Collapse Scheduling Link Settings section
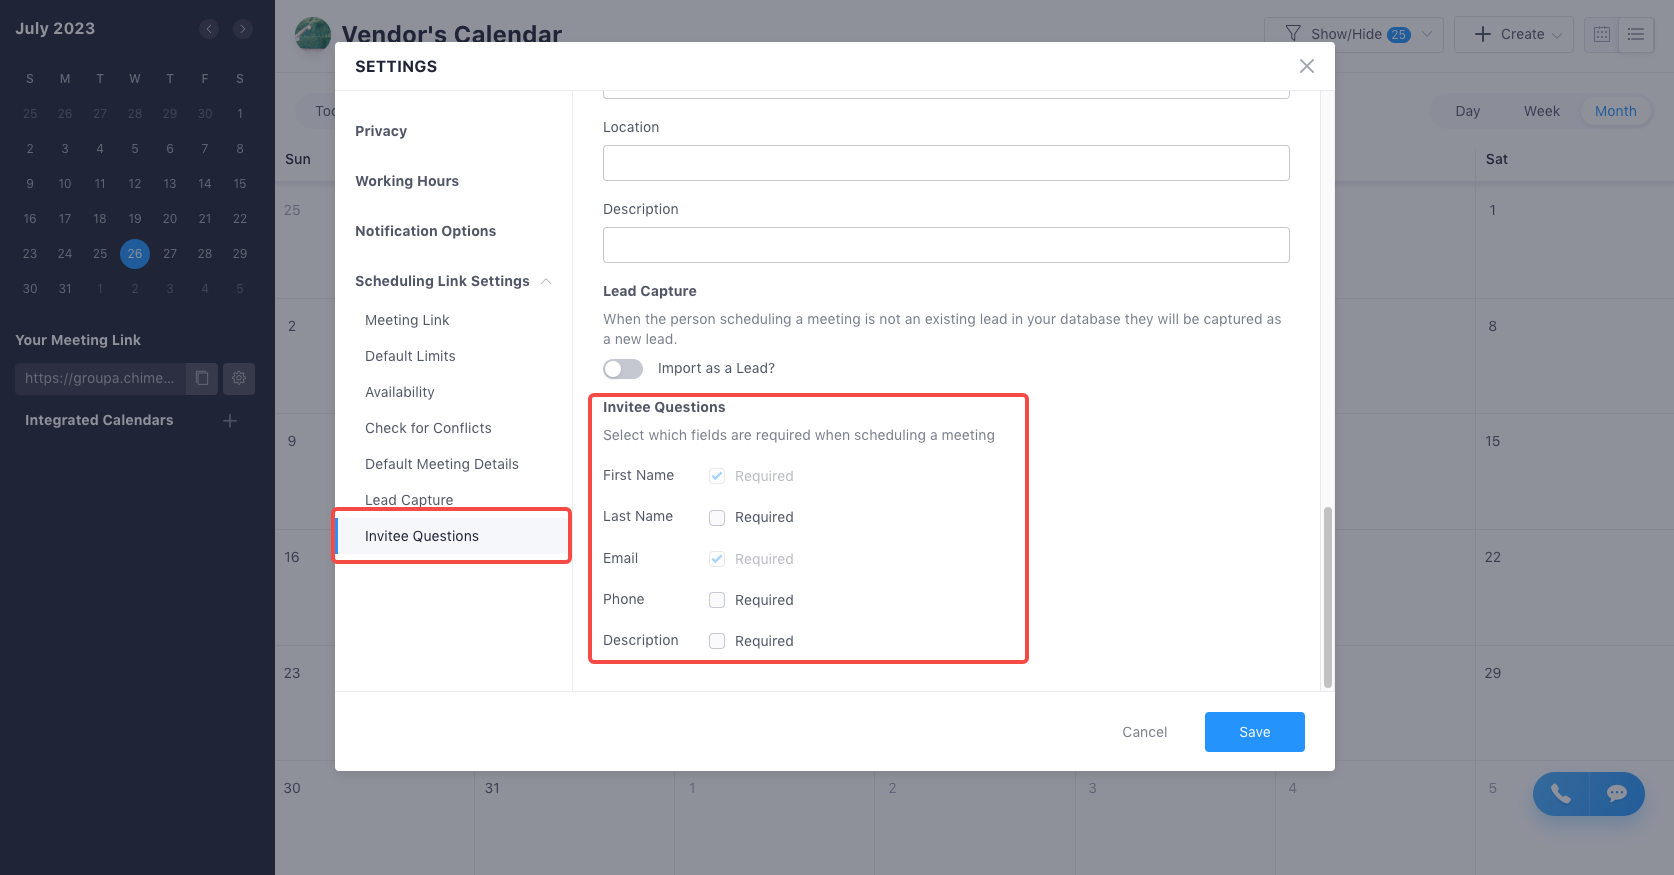Screen dimensions: 1674x875 546,281
